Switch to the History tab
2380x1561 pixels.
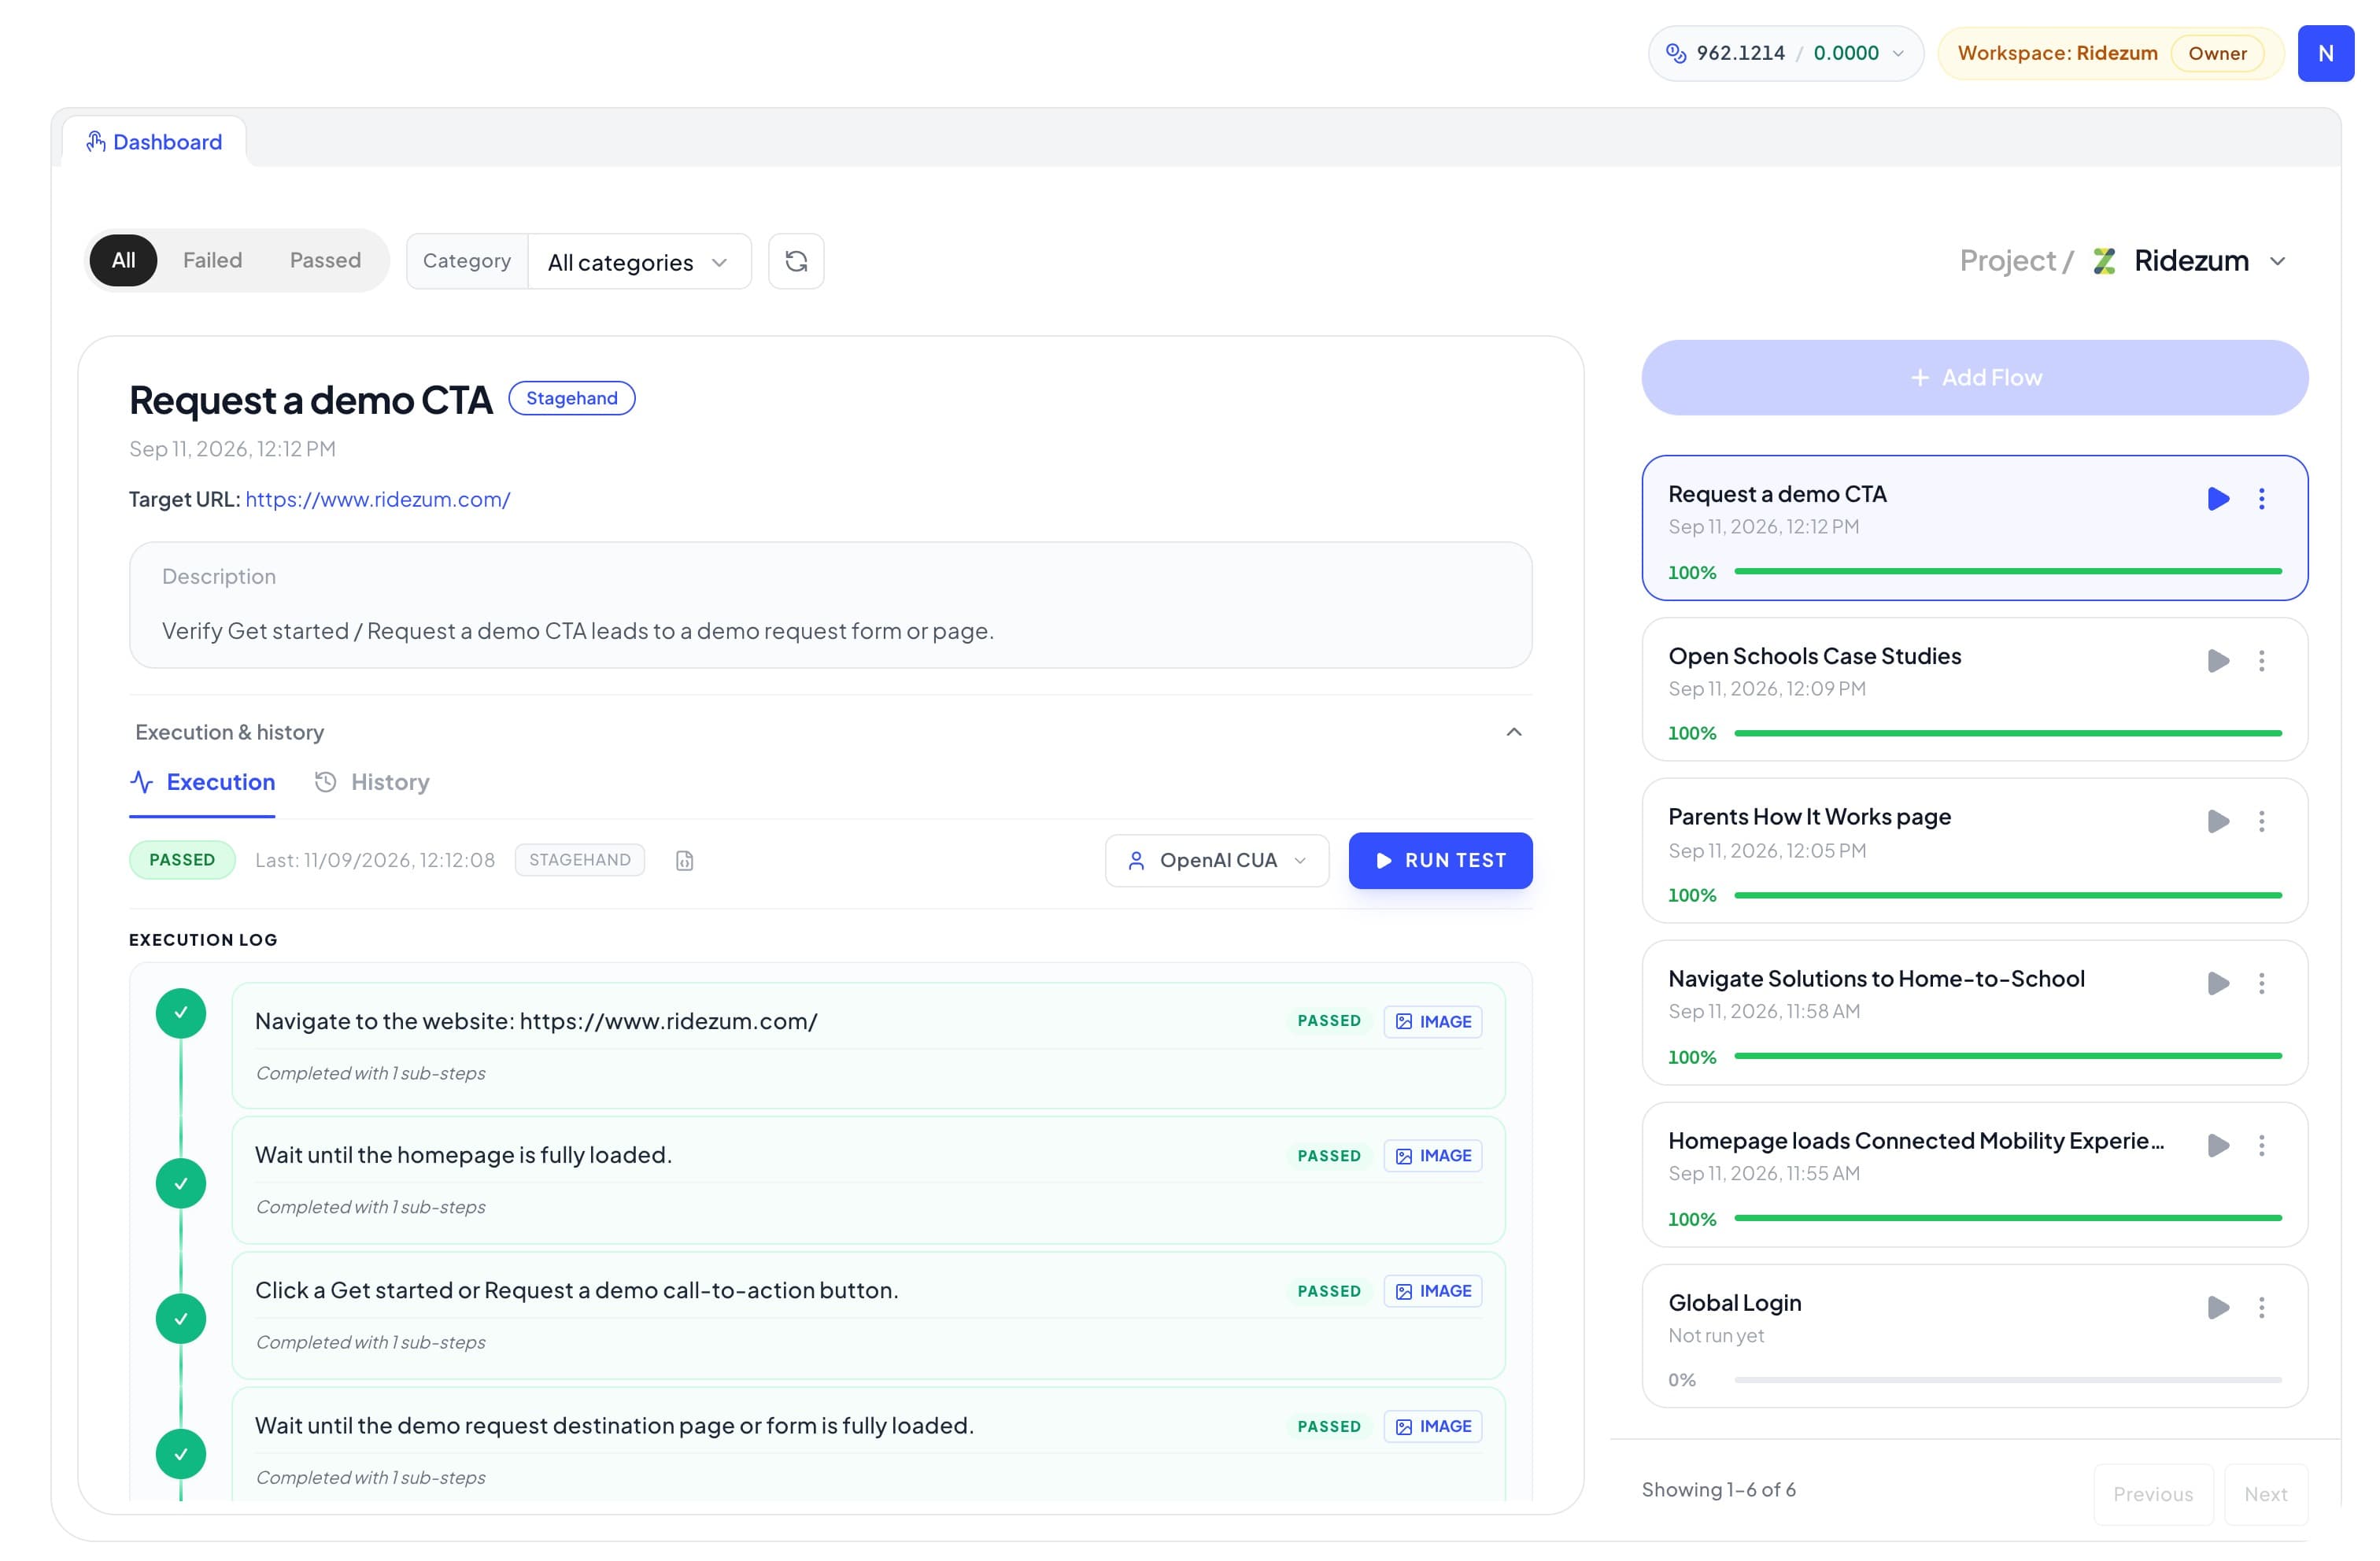click(x=372, y=782)
